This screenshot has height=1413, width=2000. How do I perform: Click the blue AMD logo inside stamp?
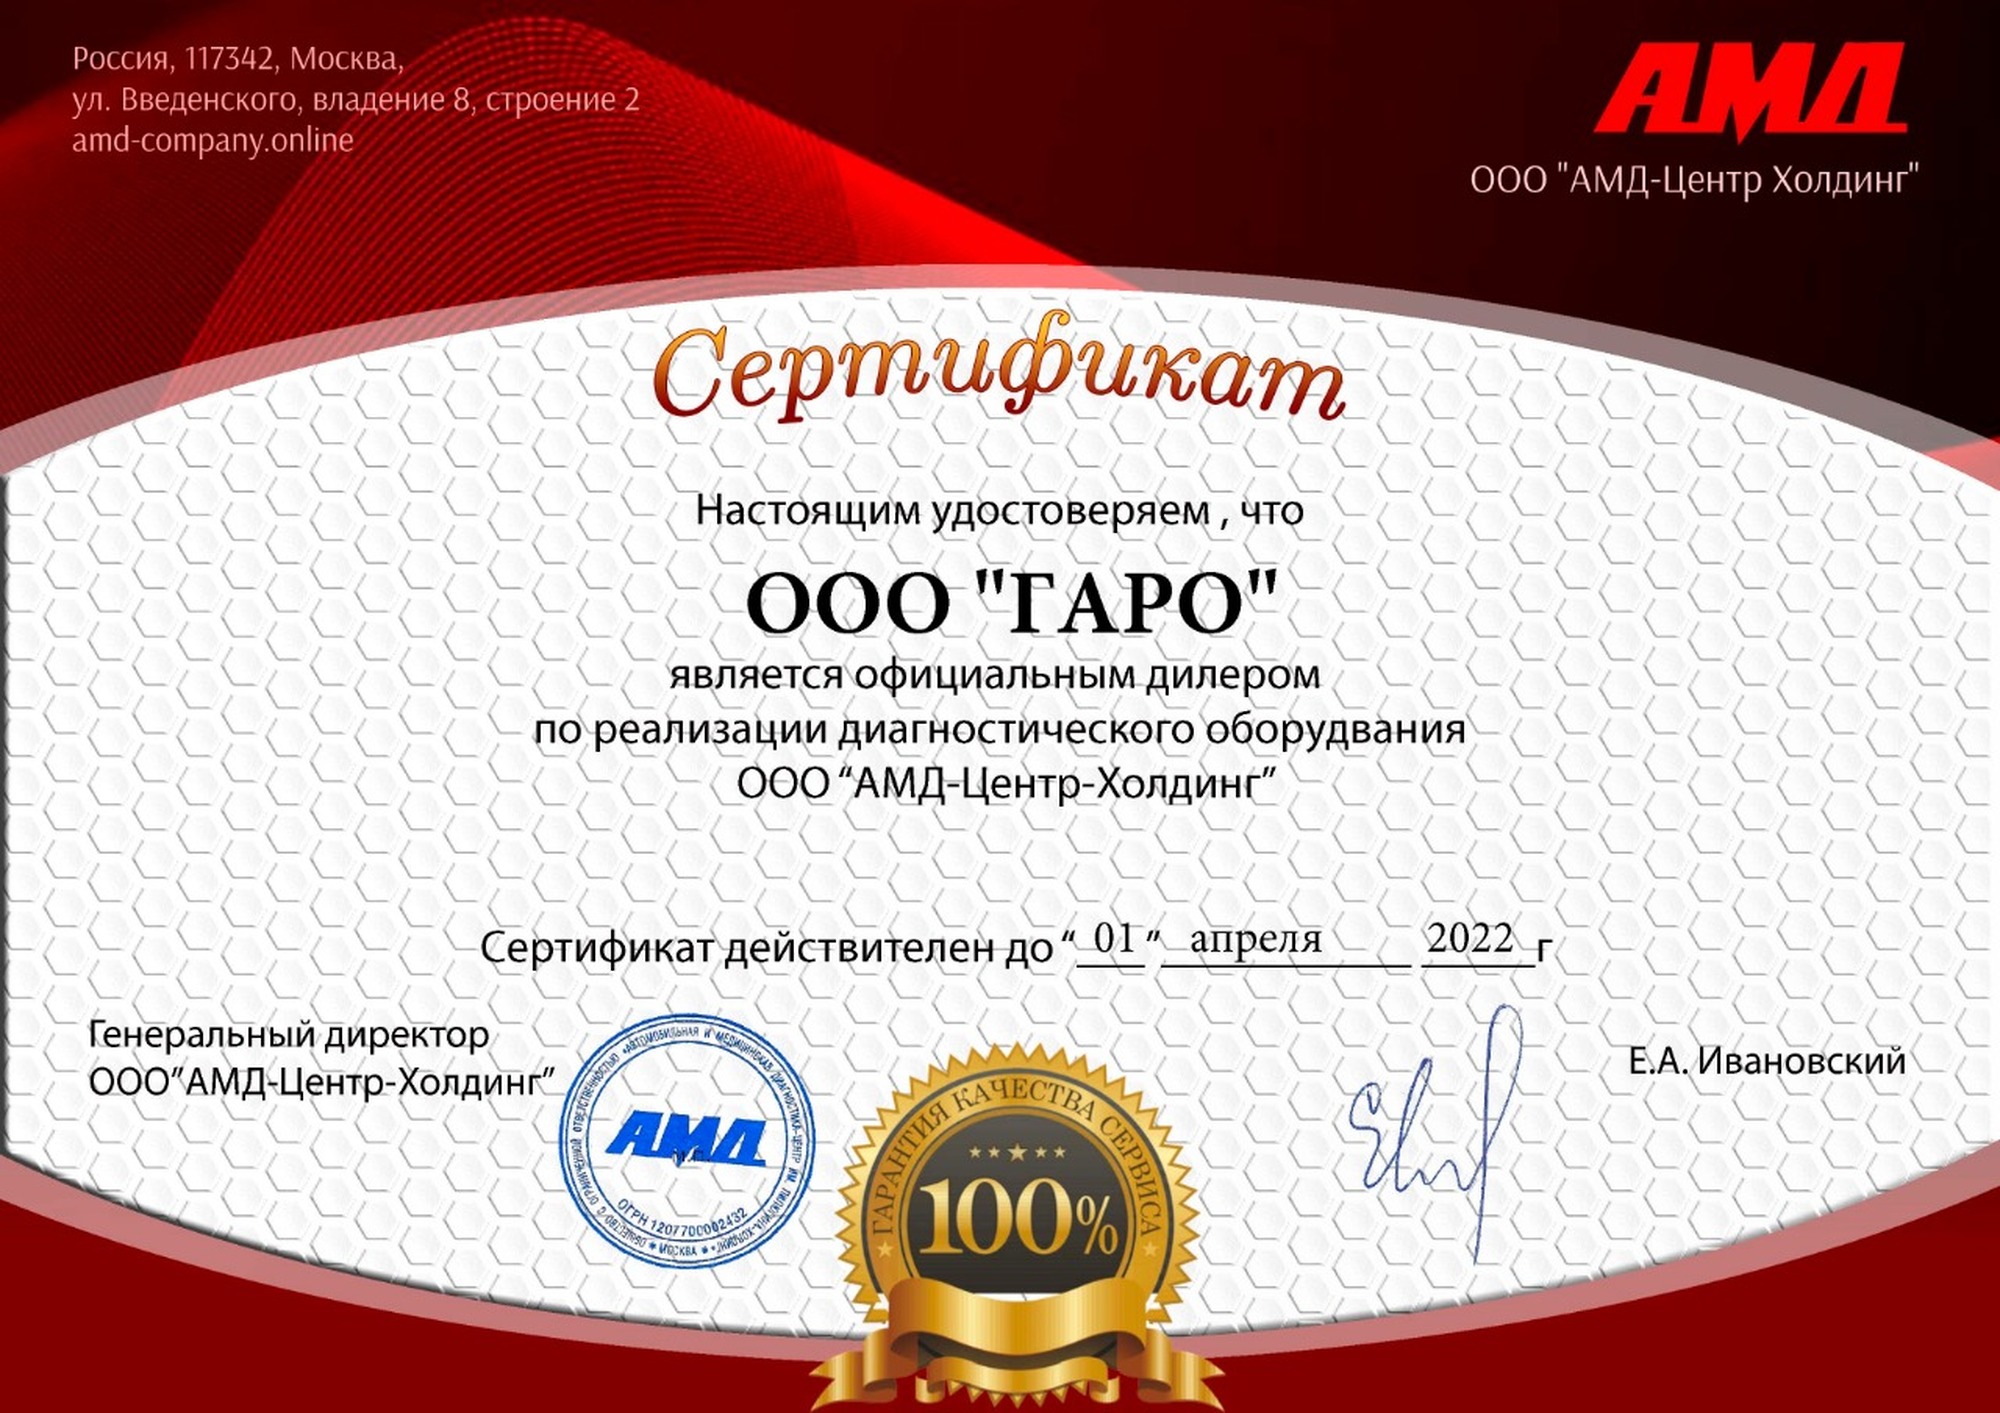(686, 1140)
